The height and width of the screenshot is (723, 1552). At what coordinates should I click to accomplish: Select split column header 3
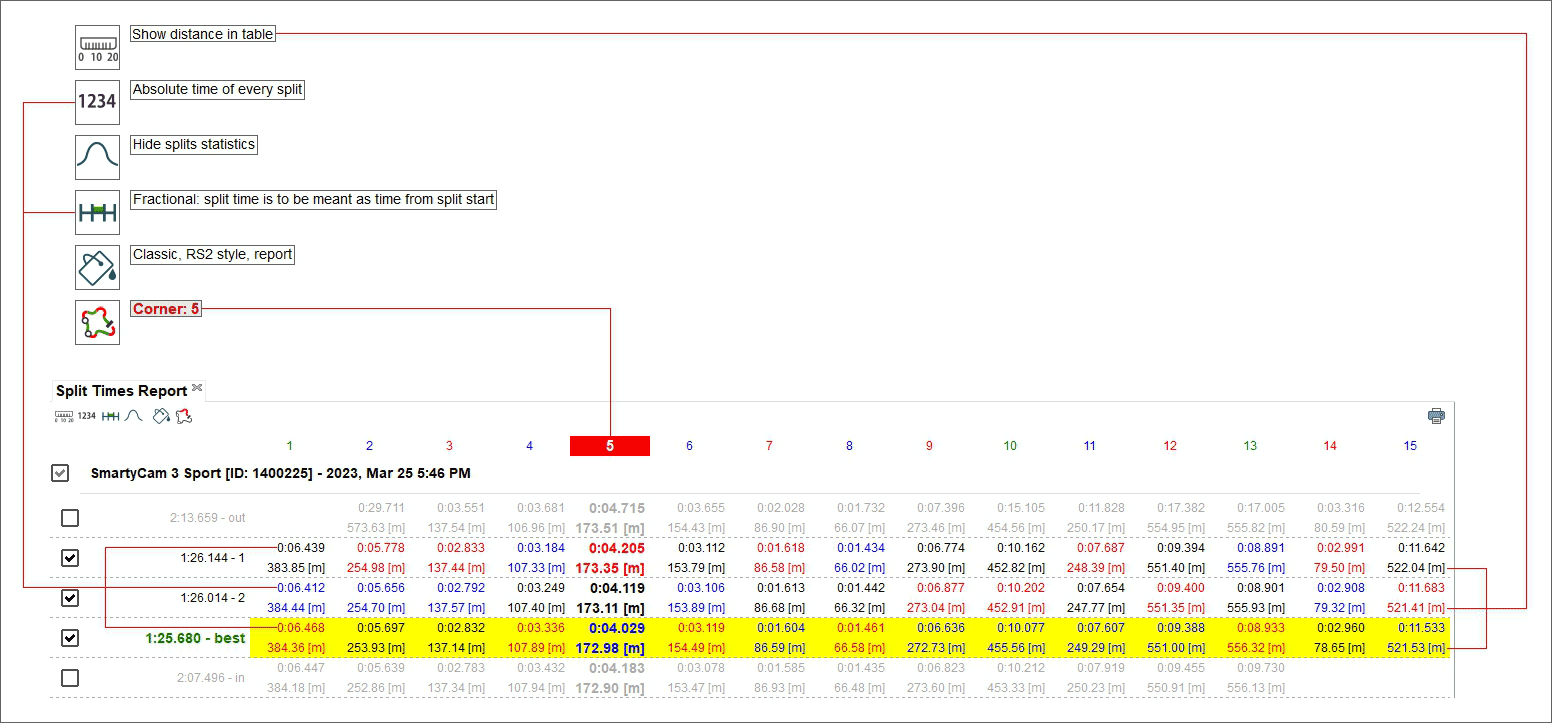(449, 446)
